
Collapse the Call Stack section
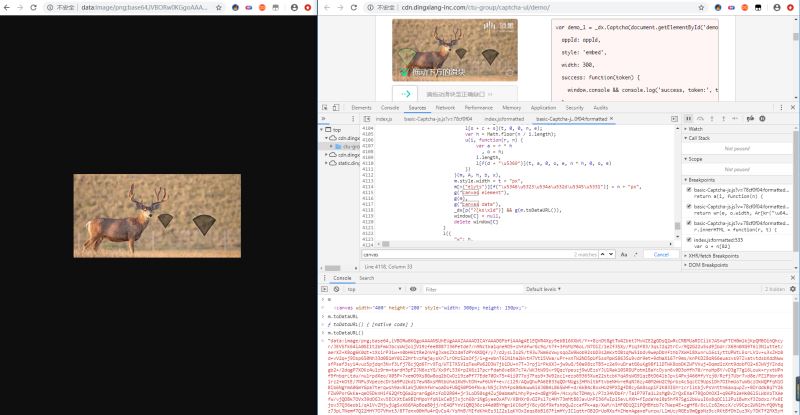pos(712,138)
